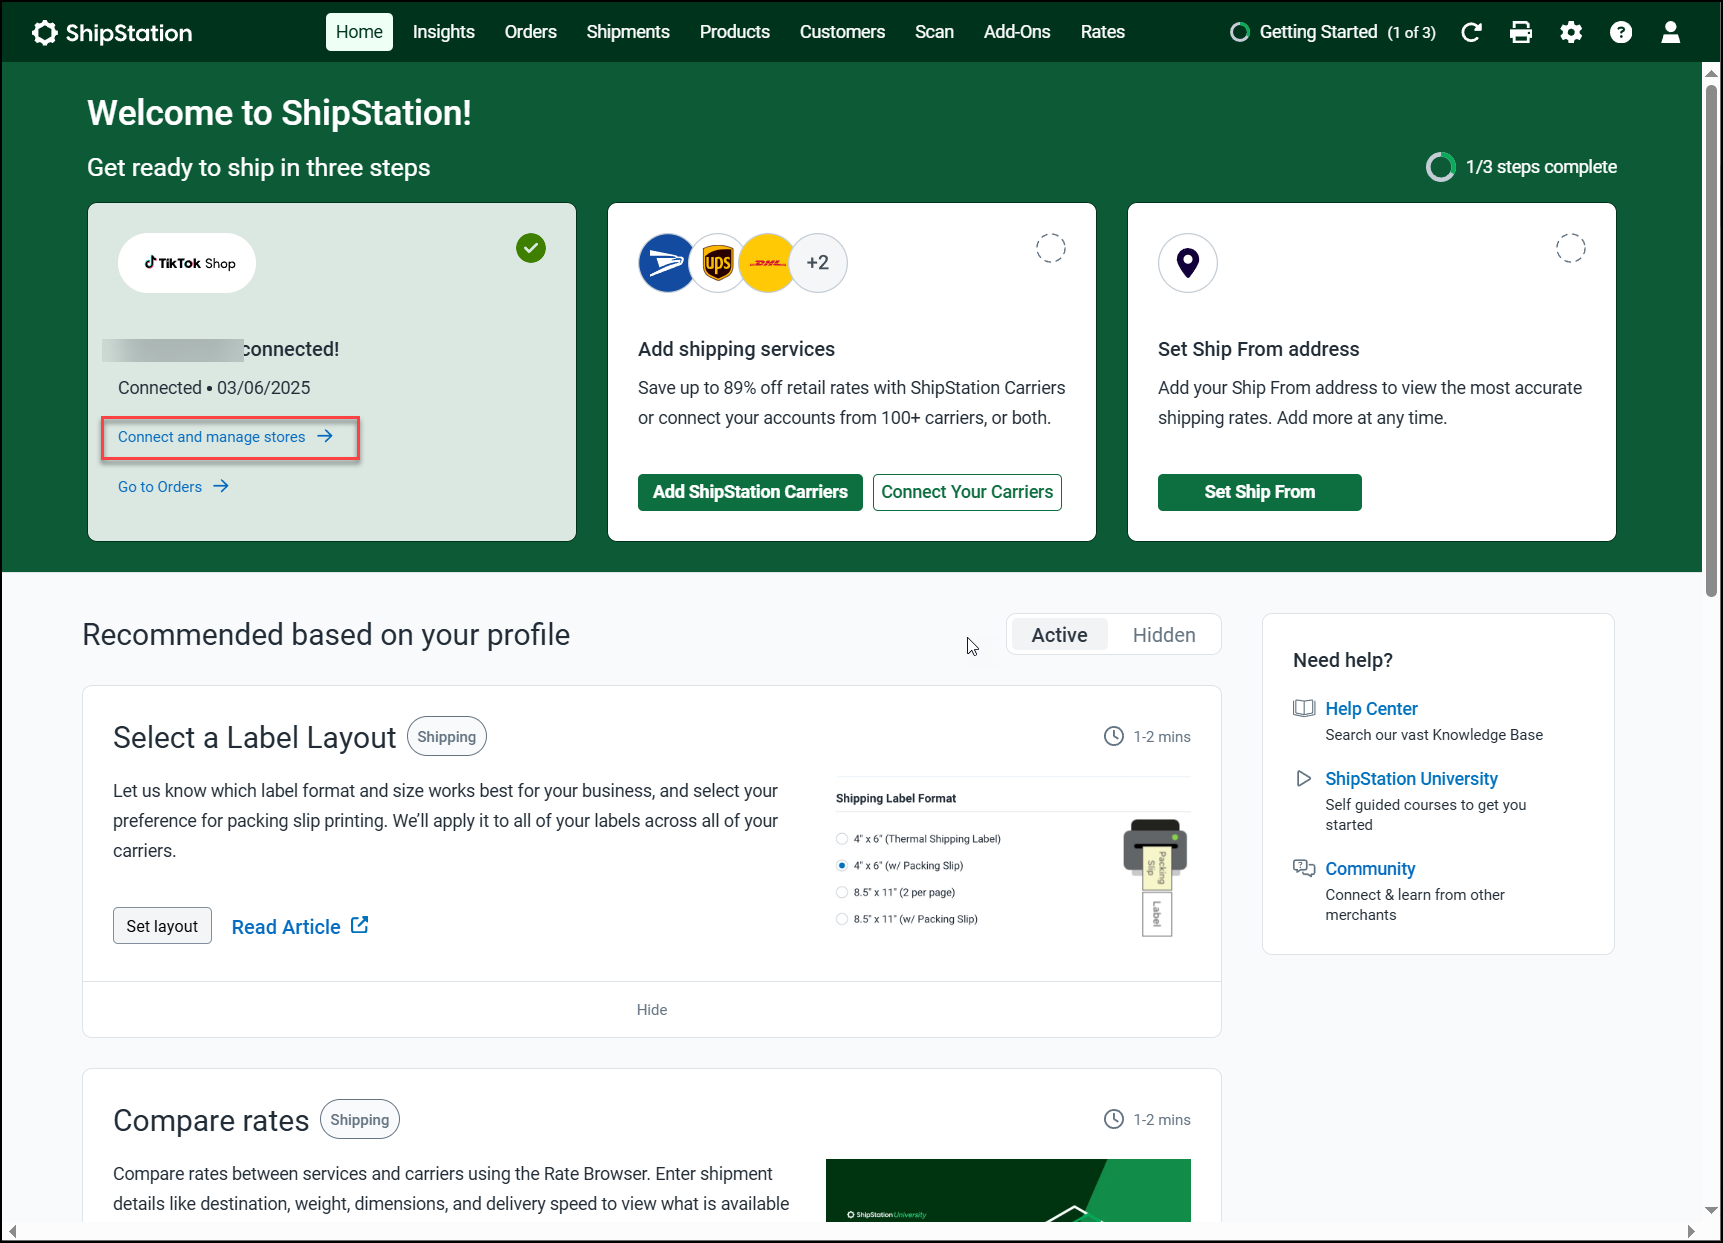
Task: Click Add ShipStation Carriers button
Action: [x=750, y=492]
